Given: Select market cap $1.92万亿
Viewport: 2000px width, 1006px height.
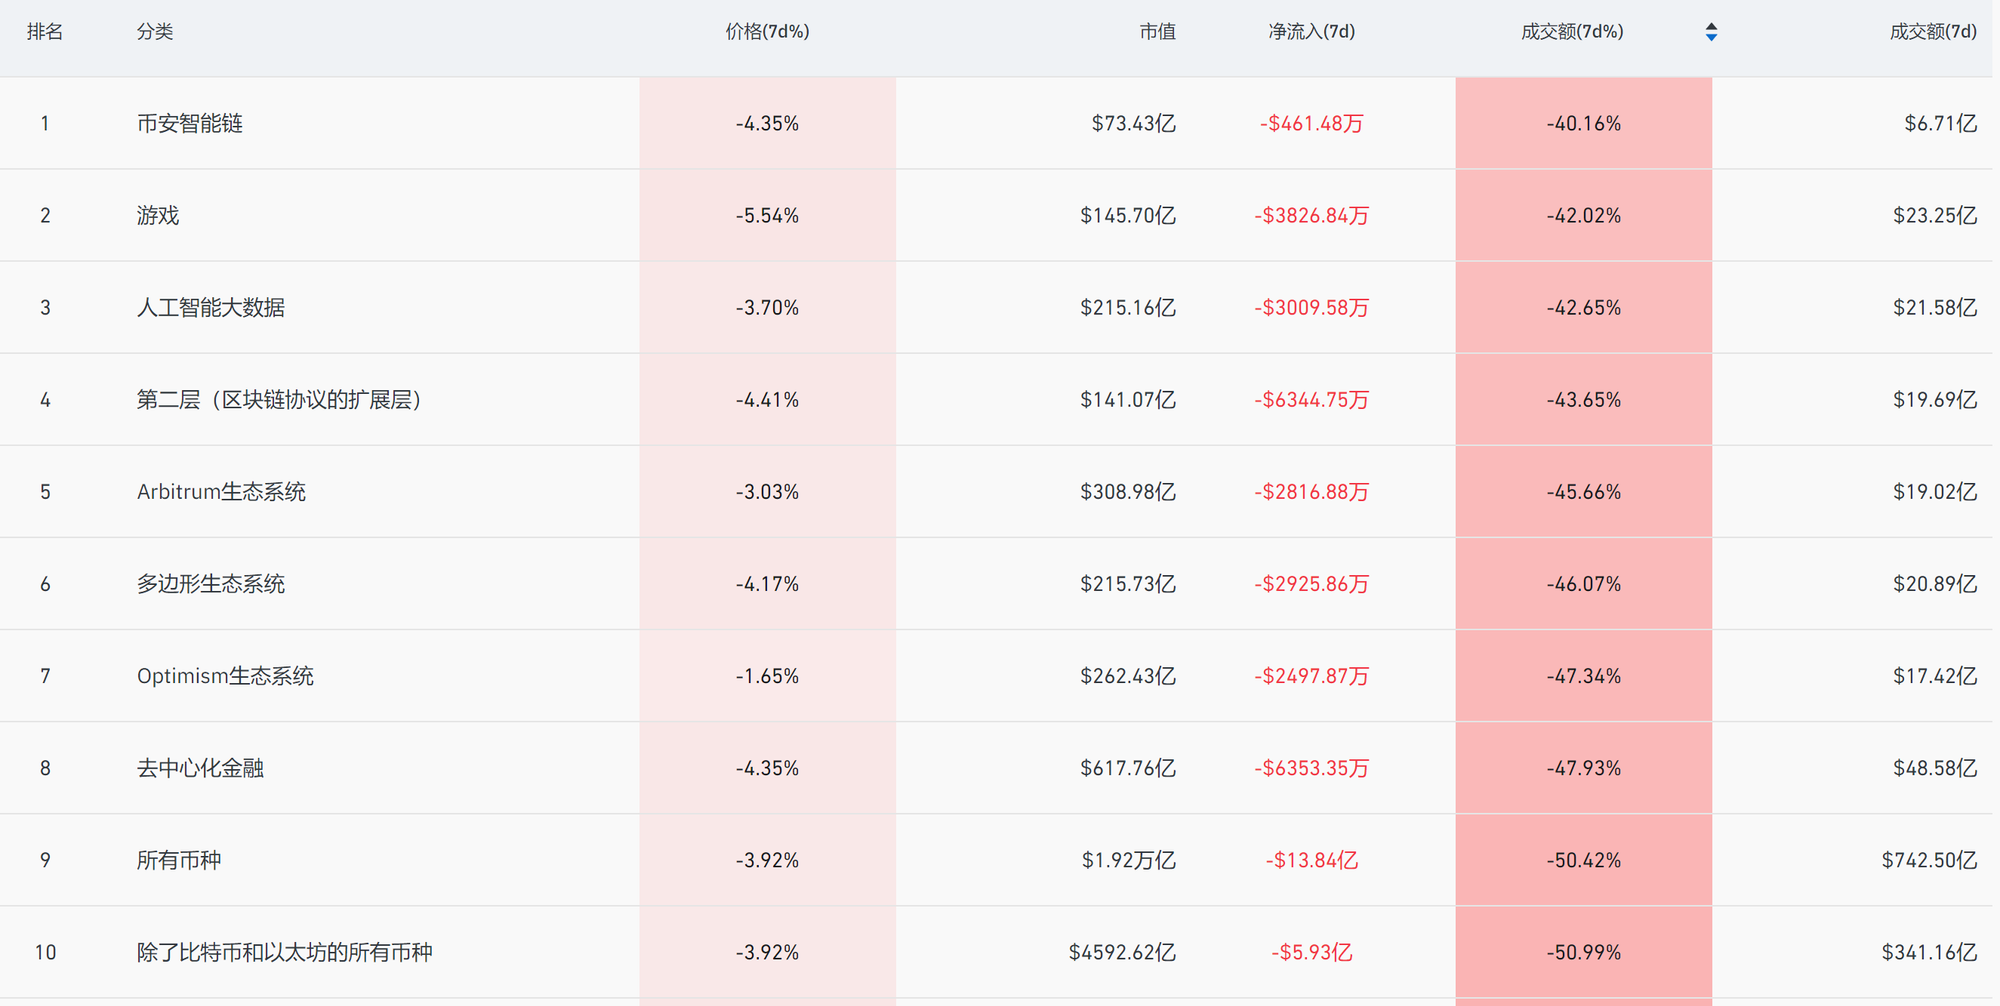Looking at the screenshot, I should pos(1129,860).
